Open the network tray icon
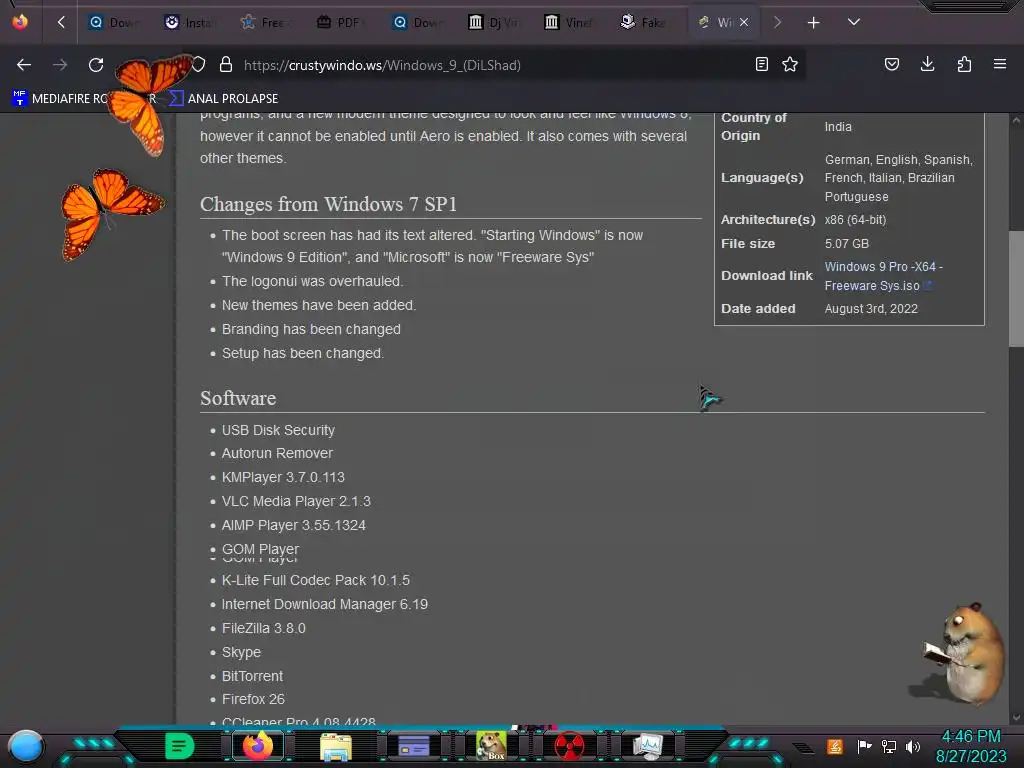 (x=889, y=746)
